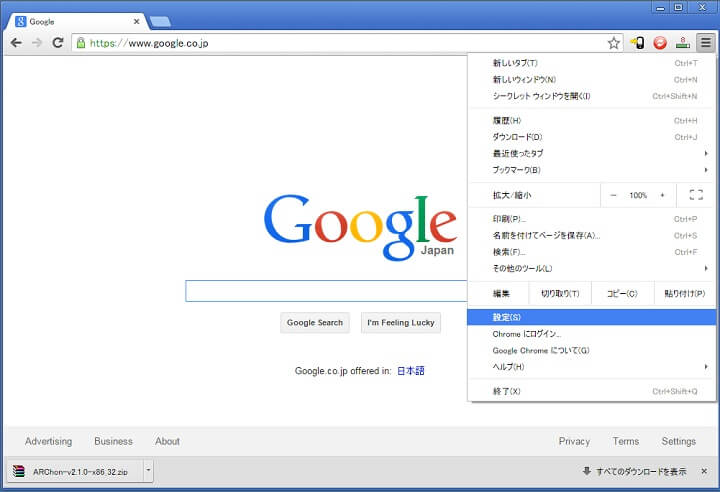This screenshot has width=720, height=492.
Task: Click the Google favicon on the tab
Action: tap(21, 21)
